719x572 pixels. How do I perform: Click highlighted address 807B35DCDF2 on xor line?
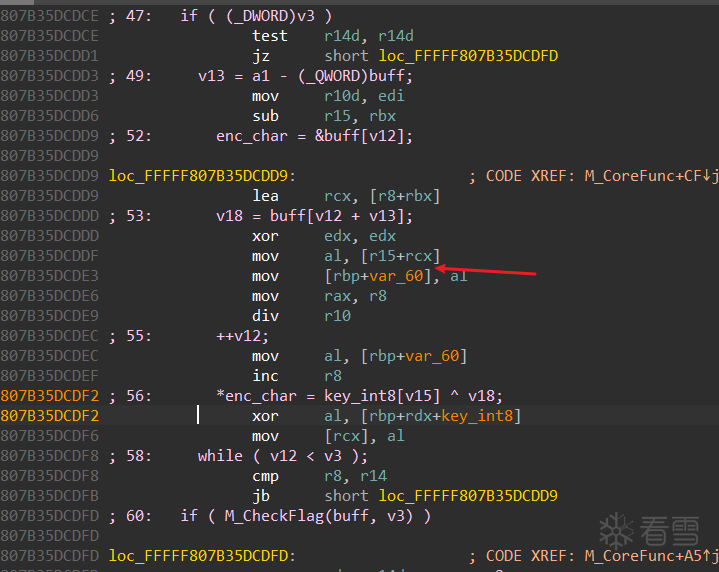pos(50,416)
